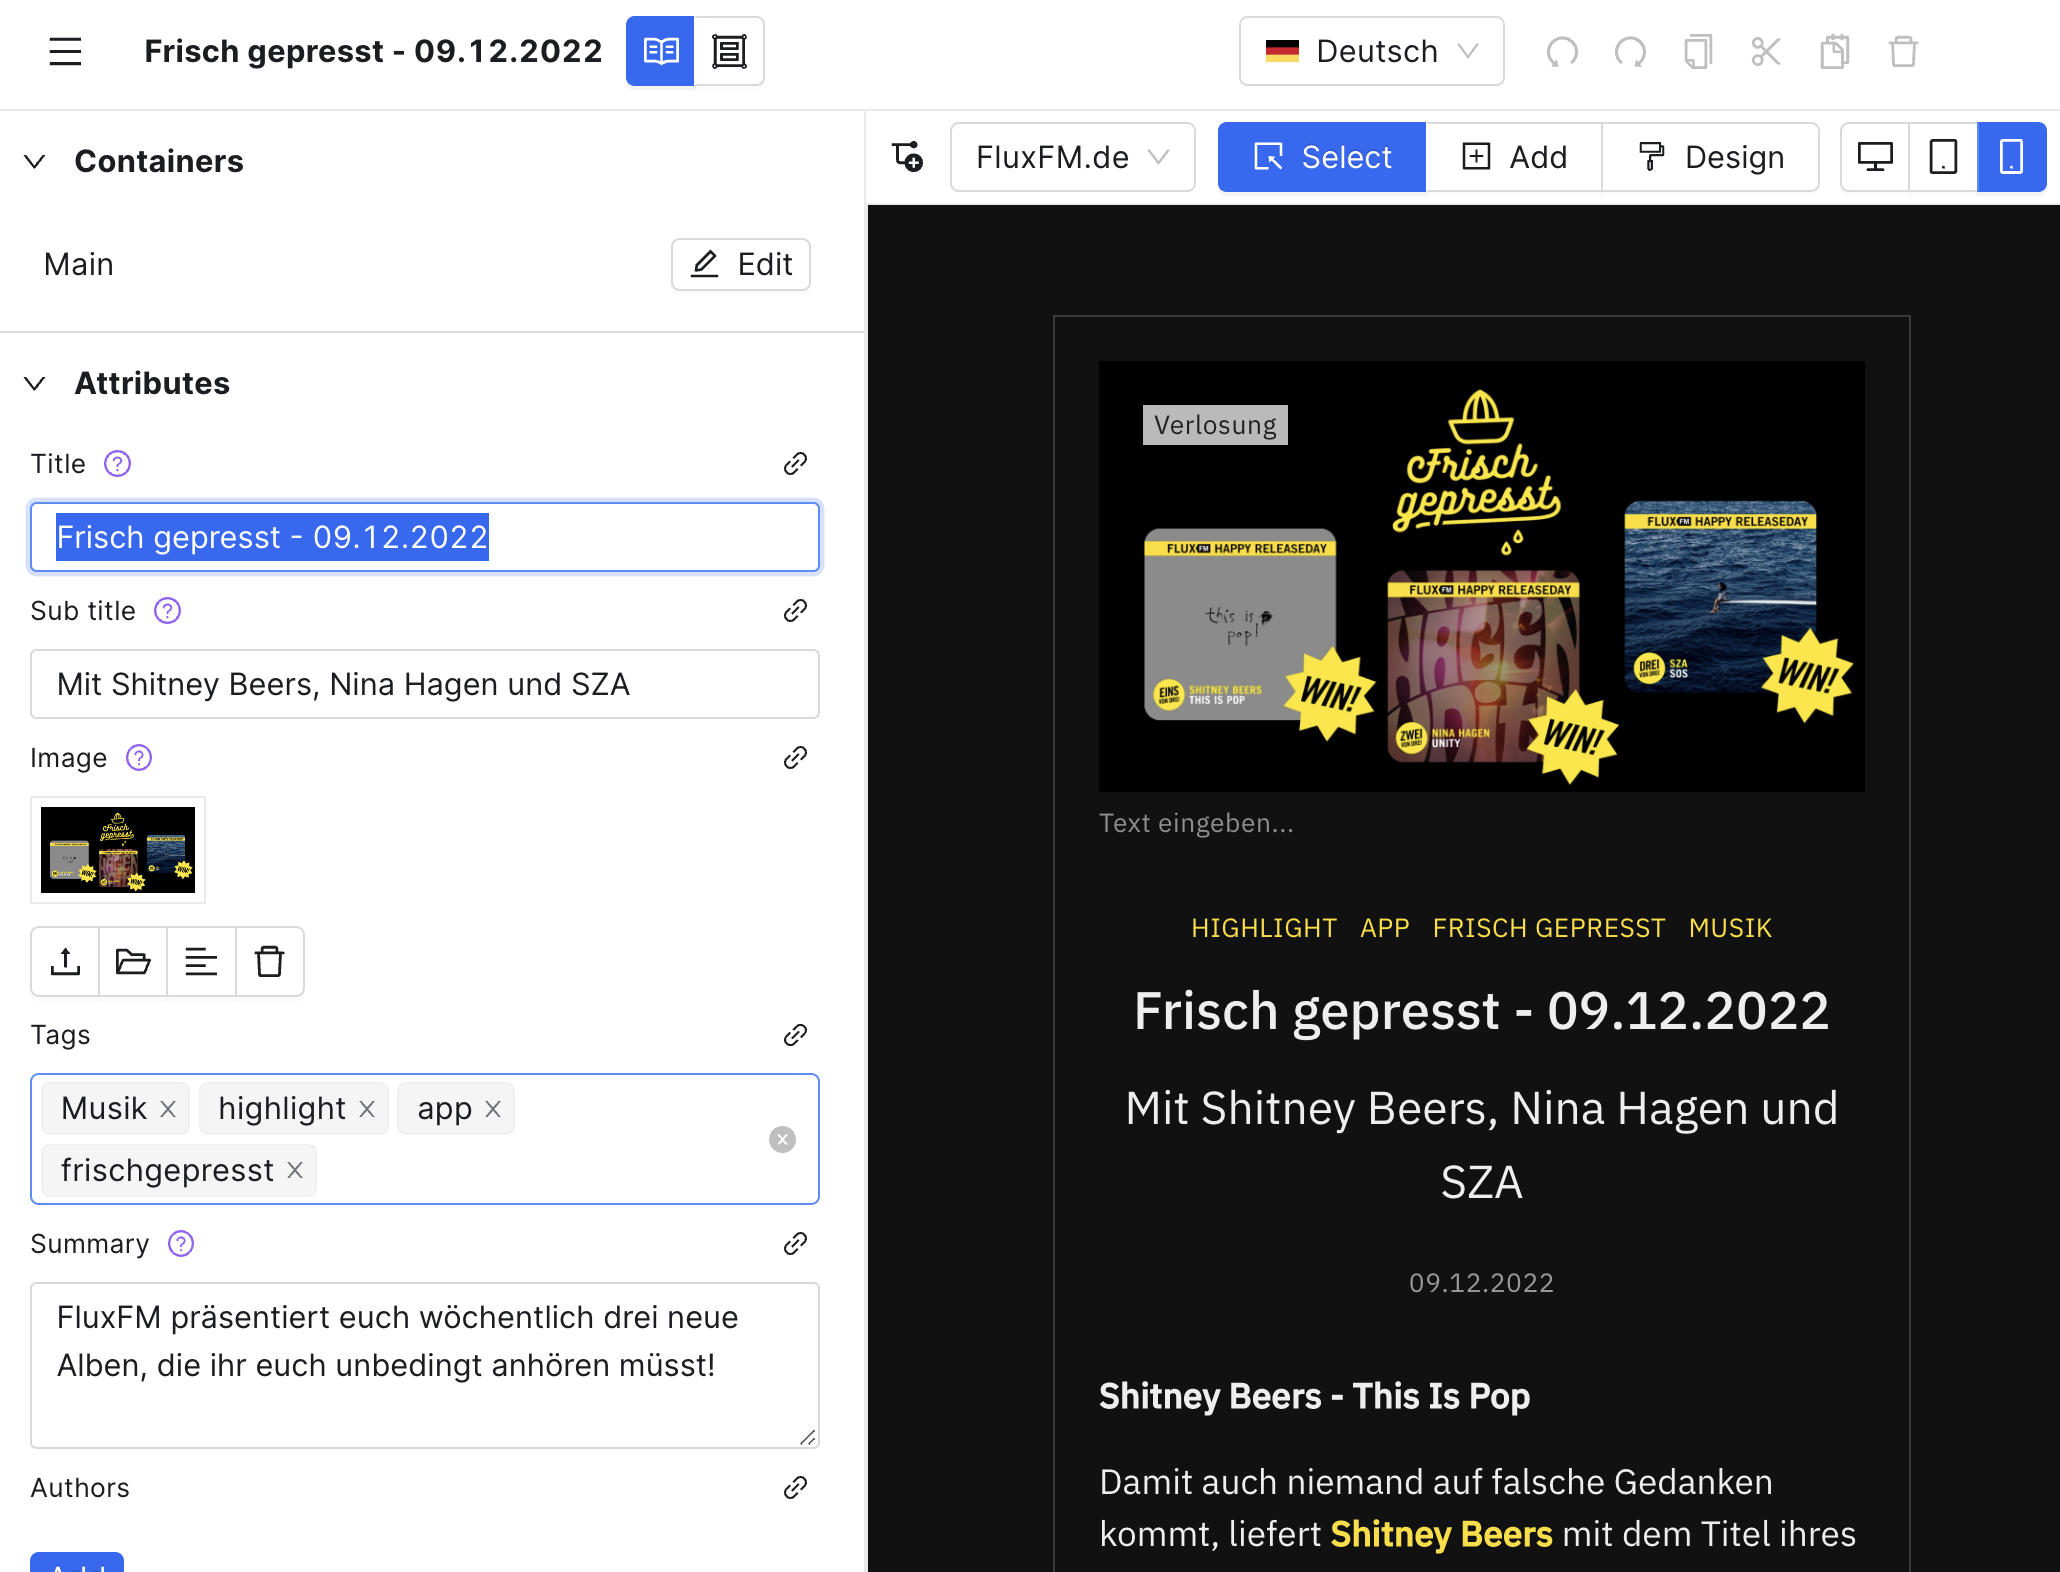This screenshot has height=1572, width=2060.
Task: Open the Deutsch language dropdown
Action: 1371,51
